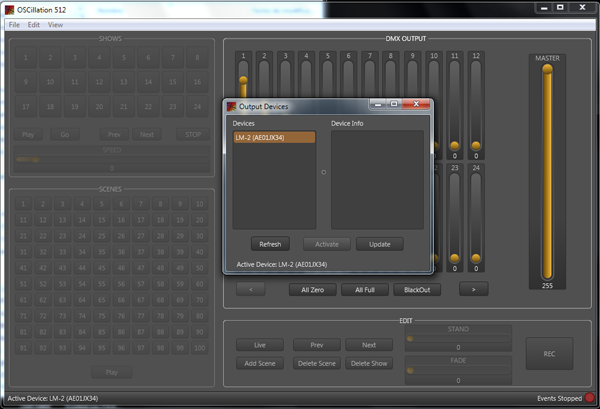600x409 pixels.
Task: Click the next DMX page arrow
Action: click(x=472, y=290)
